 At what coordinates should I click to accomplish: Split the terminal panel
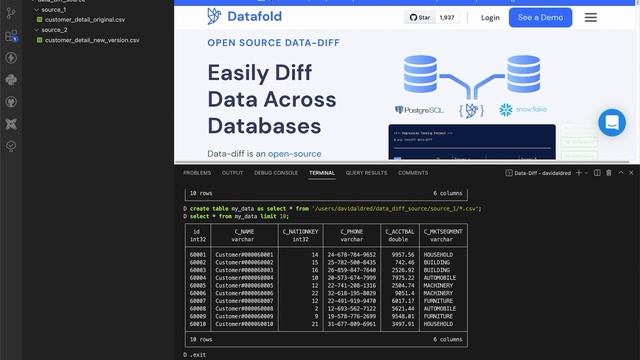tap(597, 173)
